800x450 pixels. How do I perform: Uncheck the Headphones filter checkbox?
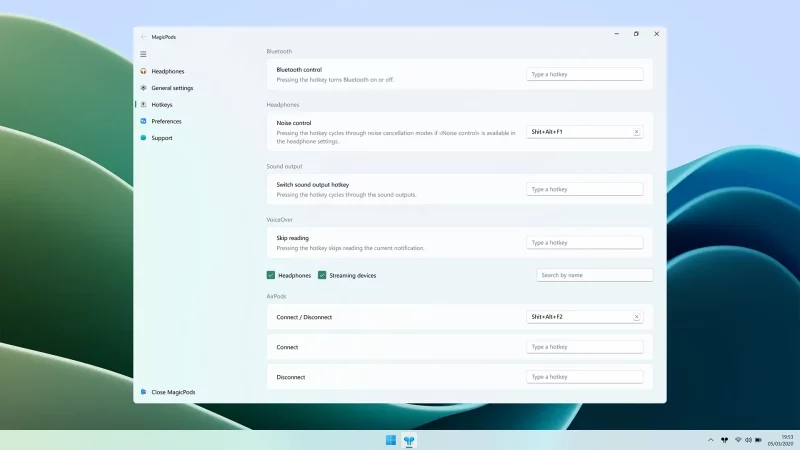click(271, 275)
